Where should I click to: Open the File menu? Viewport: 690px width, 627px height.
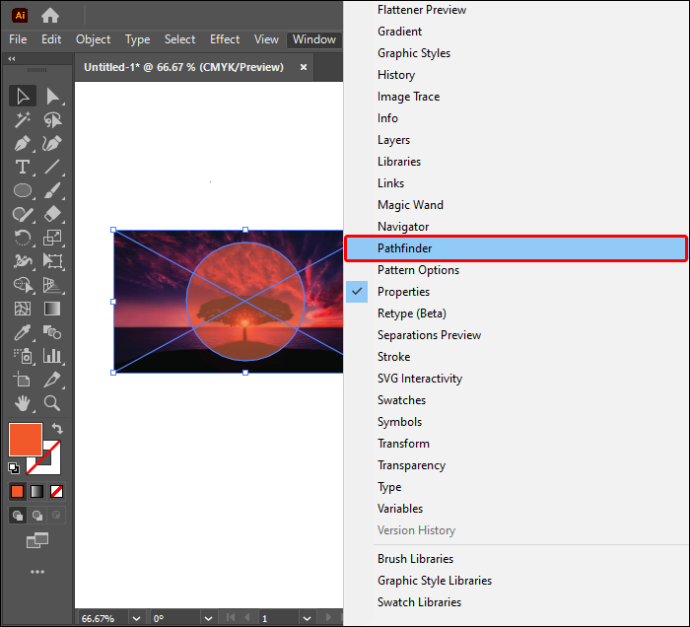[x=18, y=40]
